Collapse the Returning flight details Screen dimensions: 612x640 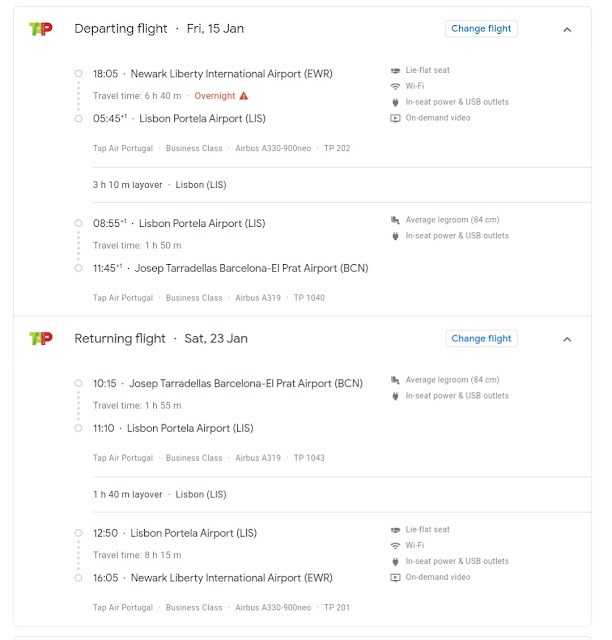tap(567, 339)
